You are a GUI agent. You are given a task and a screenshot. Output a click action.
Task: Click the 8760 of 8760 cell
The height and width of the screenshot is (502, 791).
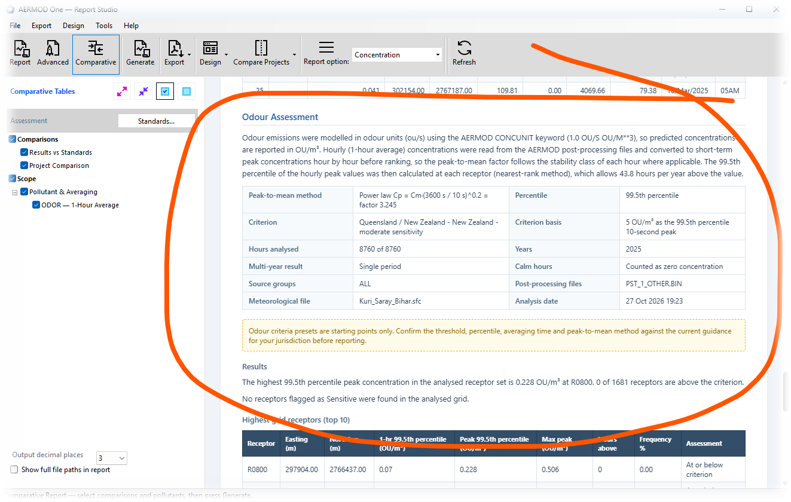click(x=431, y=249)
